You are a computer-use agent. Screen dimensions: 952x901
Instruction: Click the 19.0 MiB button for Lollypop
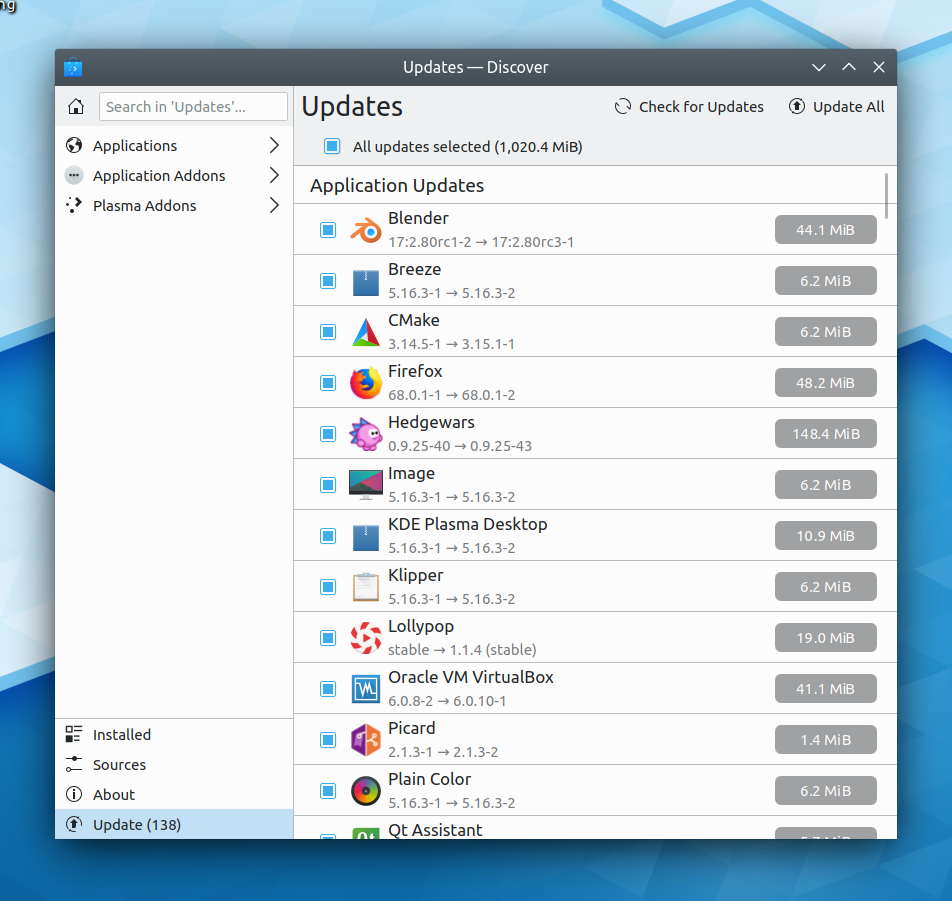(x=825, y=638)
